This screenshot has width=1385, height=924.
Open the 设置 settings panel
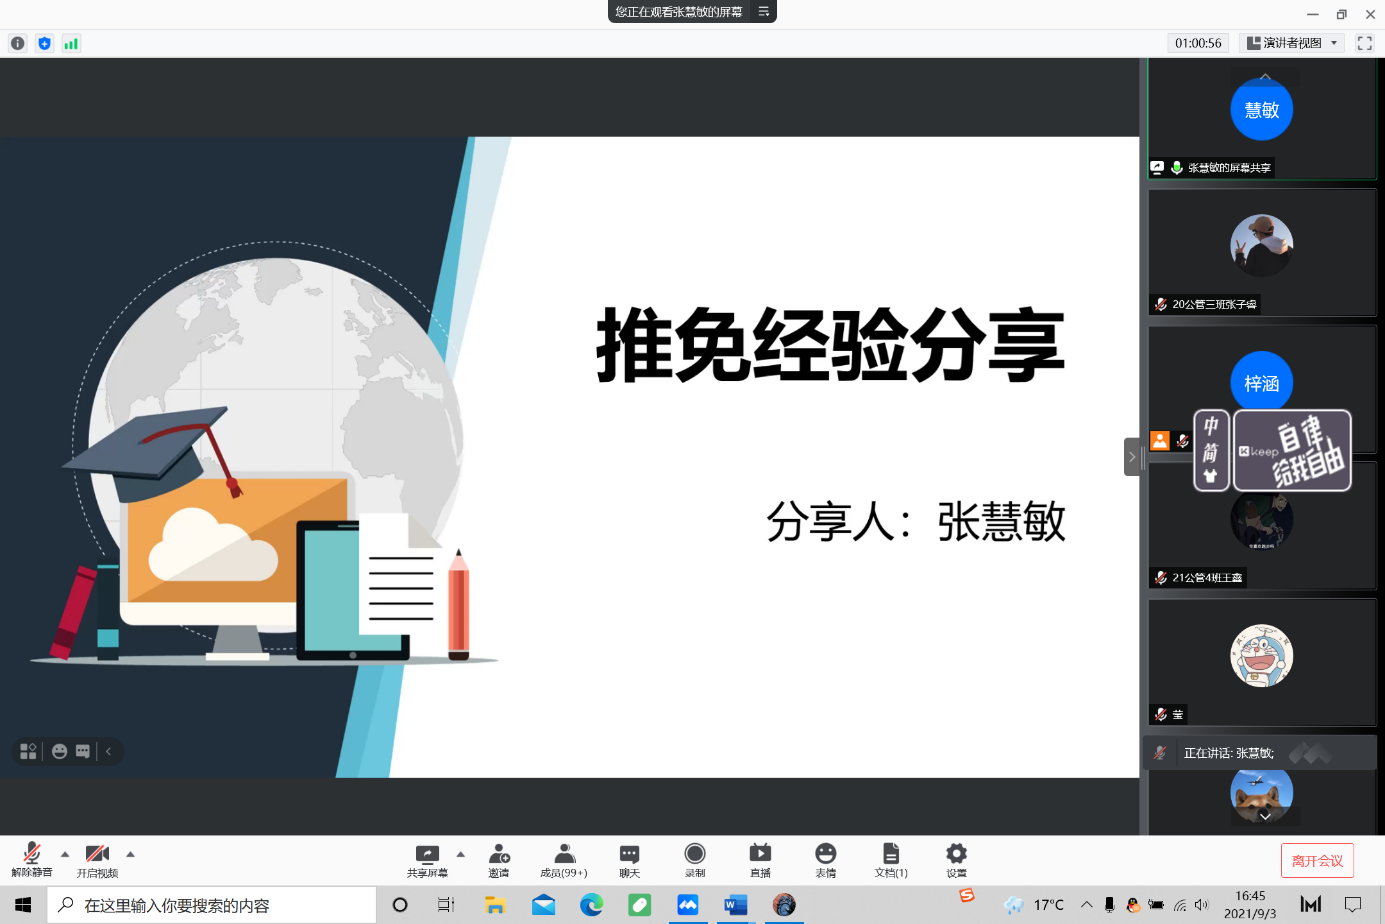[x=955, y=860]
